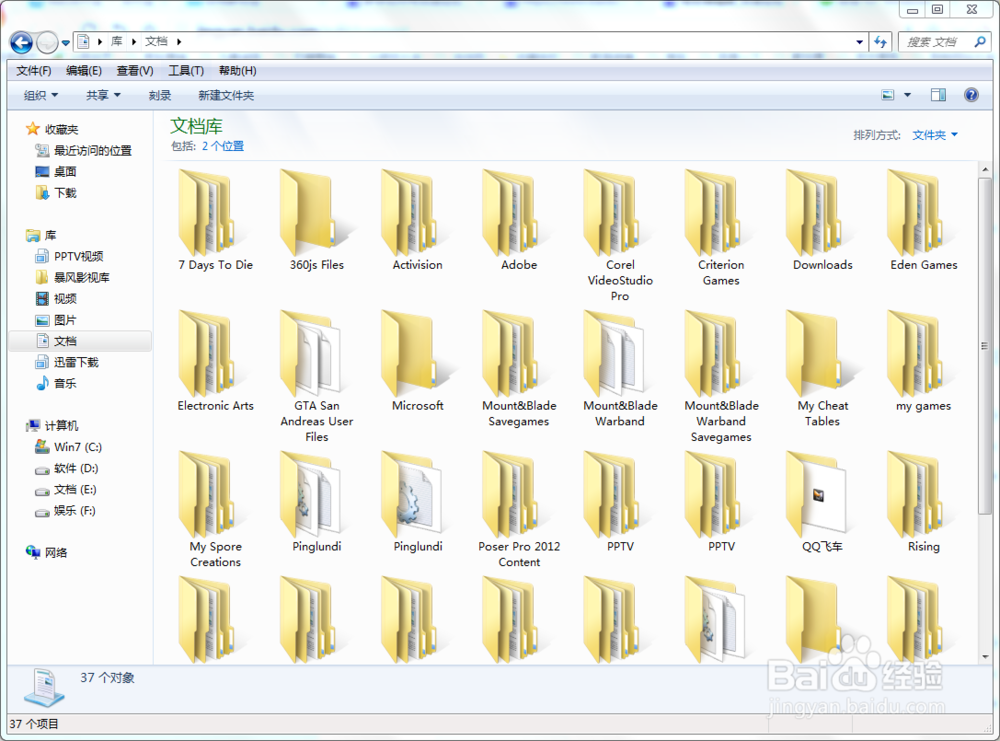
Task: Select the my games folder
Action: click(x=923, y=362)
